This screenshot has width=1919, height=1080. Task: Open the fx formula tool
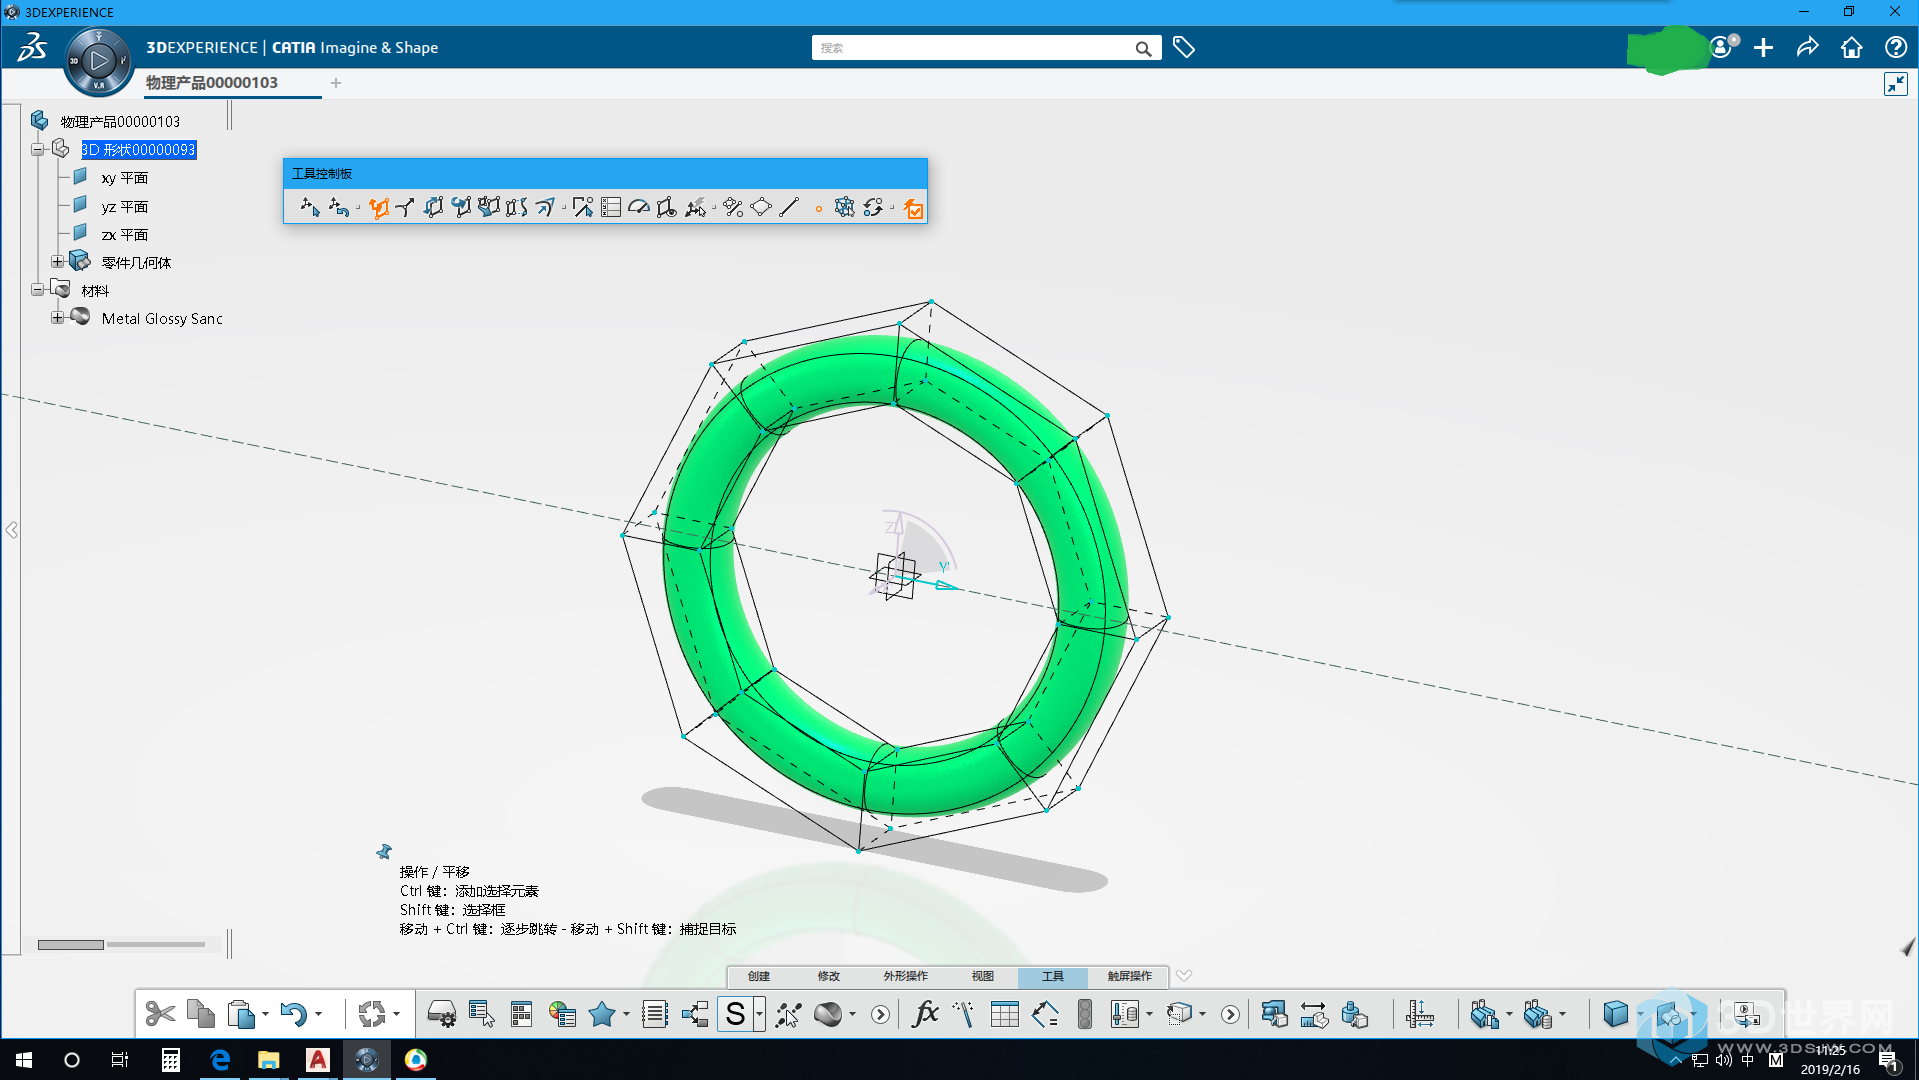click(x=926, y=1014)
